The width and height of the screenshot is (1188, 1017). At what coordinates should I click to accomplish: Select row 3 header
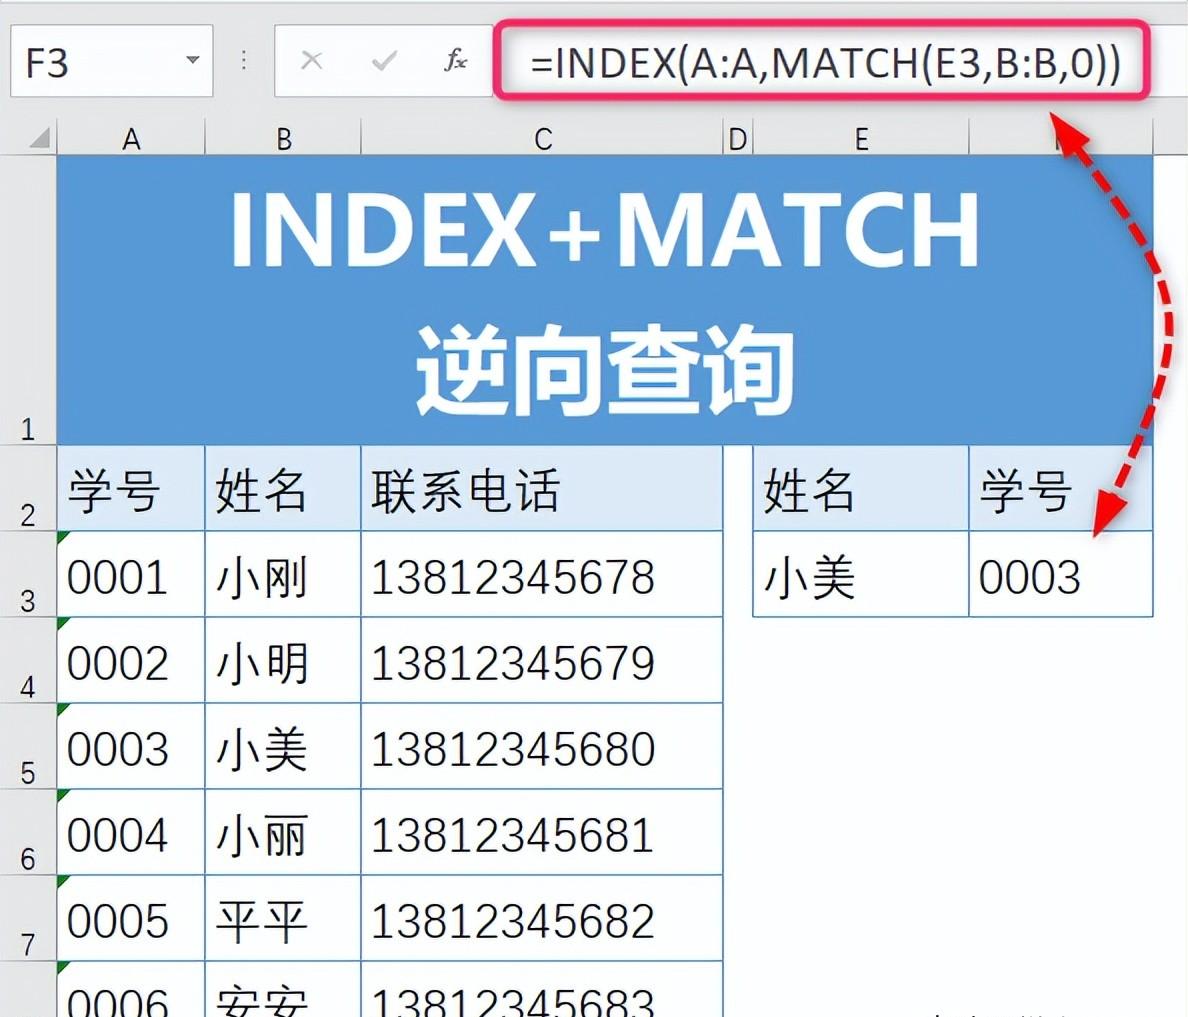tap(28, 574)
